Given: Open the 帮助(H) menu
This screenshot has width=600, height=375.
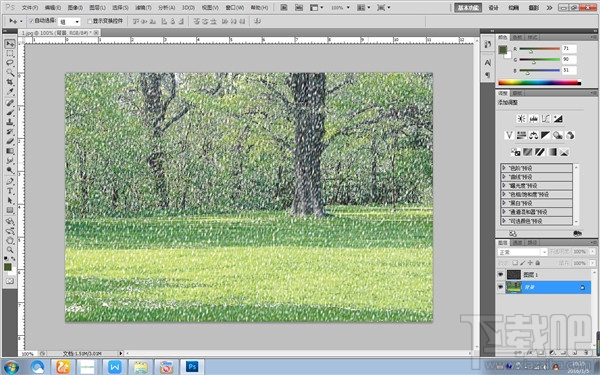Looking at the screenshot, I should tap(259, 8).
